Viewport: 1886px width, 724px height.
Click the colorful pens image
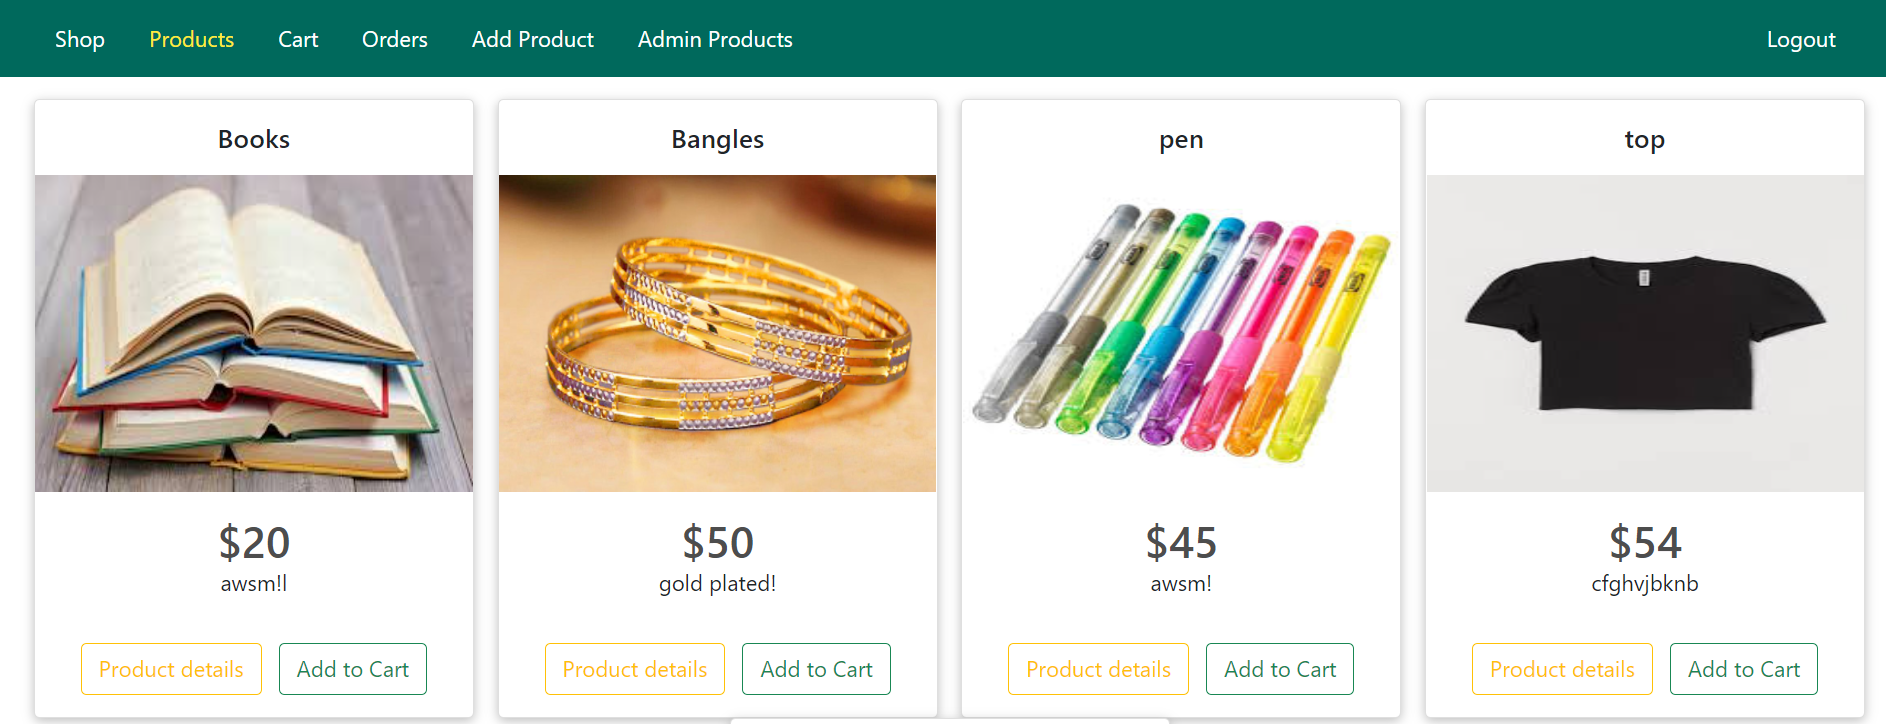(x=1181, y=333)
